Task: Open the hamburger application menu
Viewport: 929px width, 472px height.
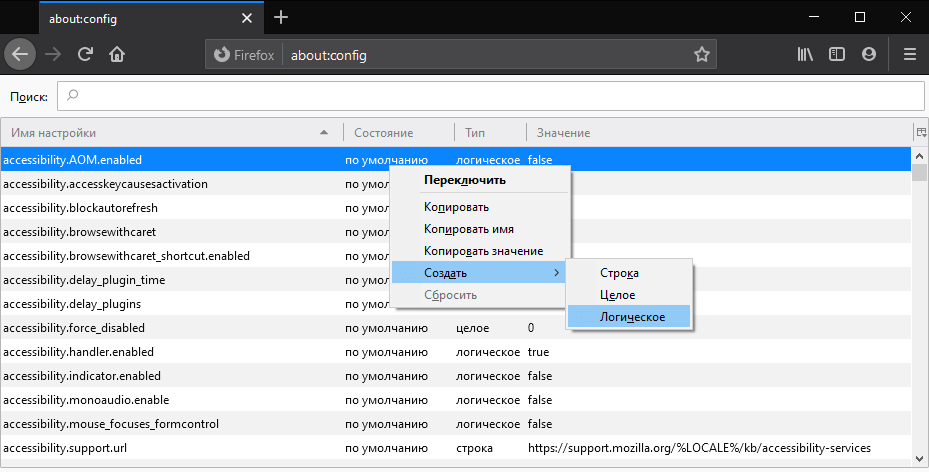Action: (x=910, y=54)
